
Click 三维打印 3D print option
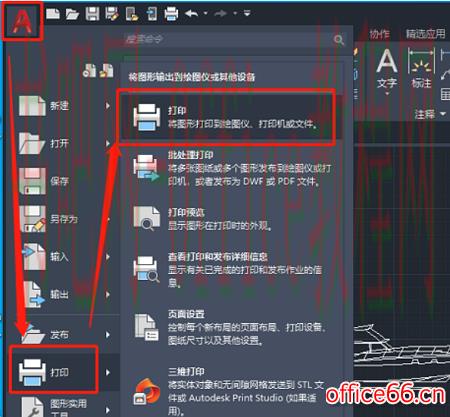[x=231, y=391]
